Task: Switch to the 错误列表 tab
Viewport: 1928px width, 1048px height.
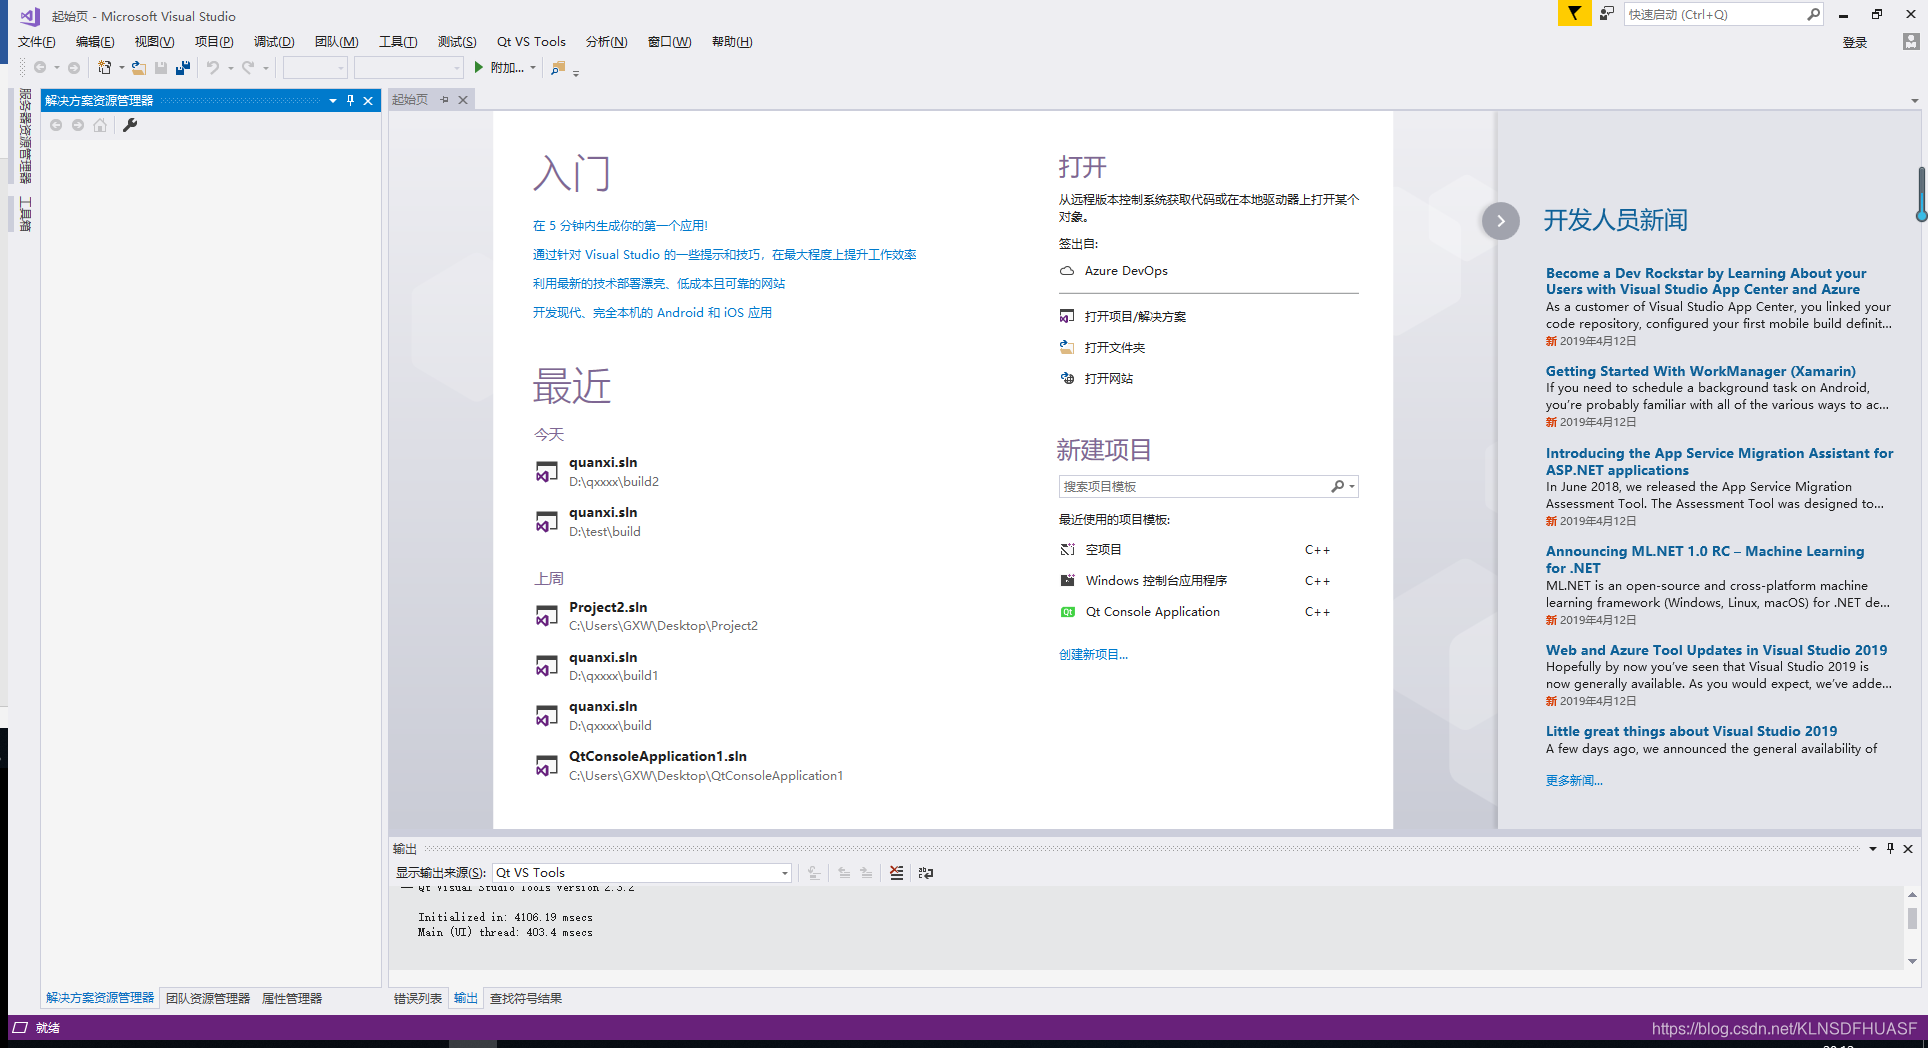Action: [x=418, y=998]
